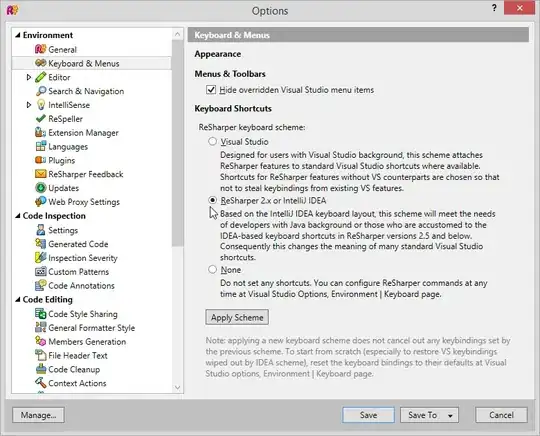The image size is (540, 436).
Task: Expand the IntelliSense tree node
Action: pos(29,105)
